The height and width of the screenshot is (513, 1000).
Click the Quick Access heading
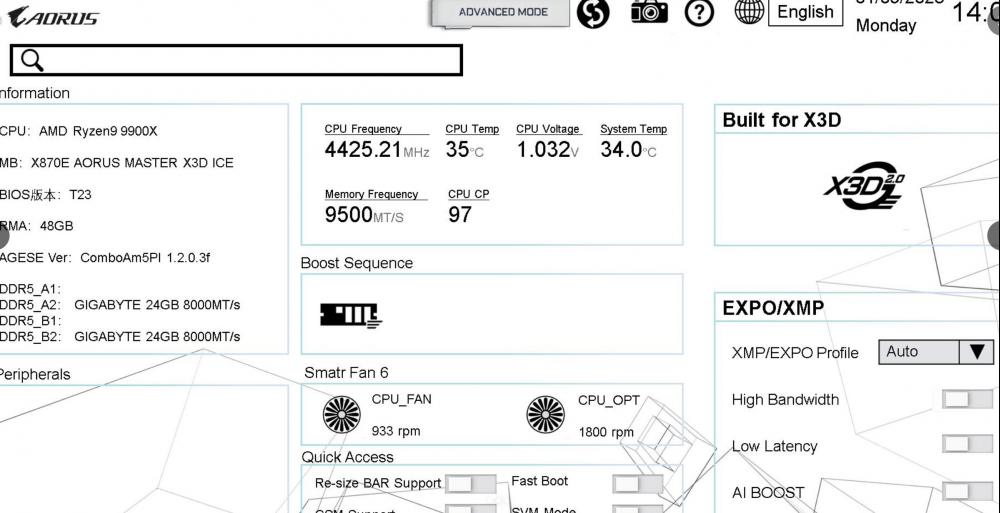pos(348,457)
